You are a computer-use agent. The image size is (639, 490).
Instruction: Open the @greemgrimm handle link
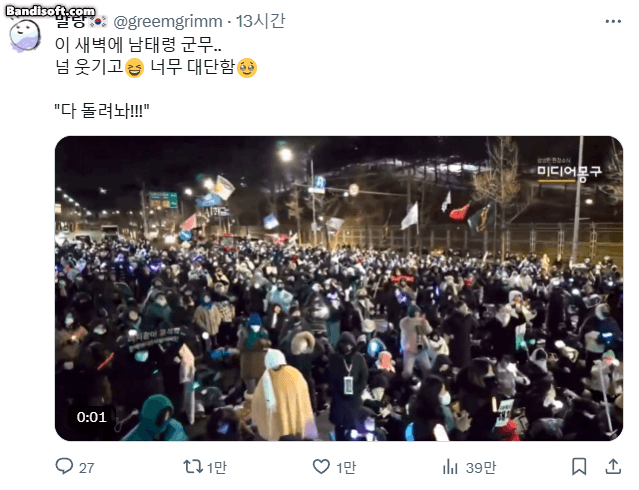(167, 22)
